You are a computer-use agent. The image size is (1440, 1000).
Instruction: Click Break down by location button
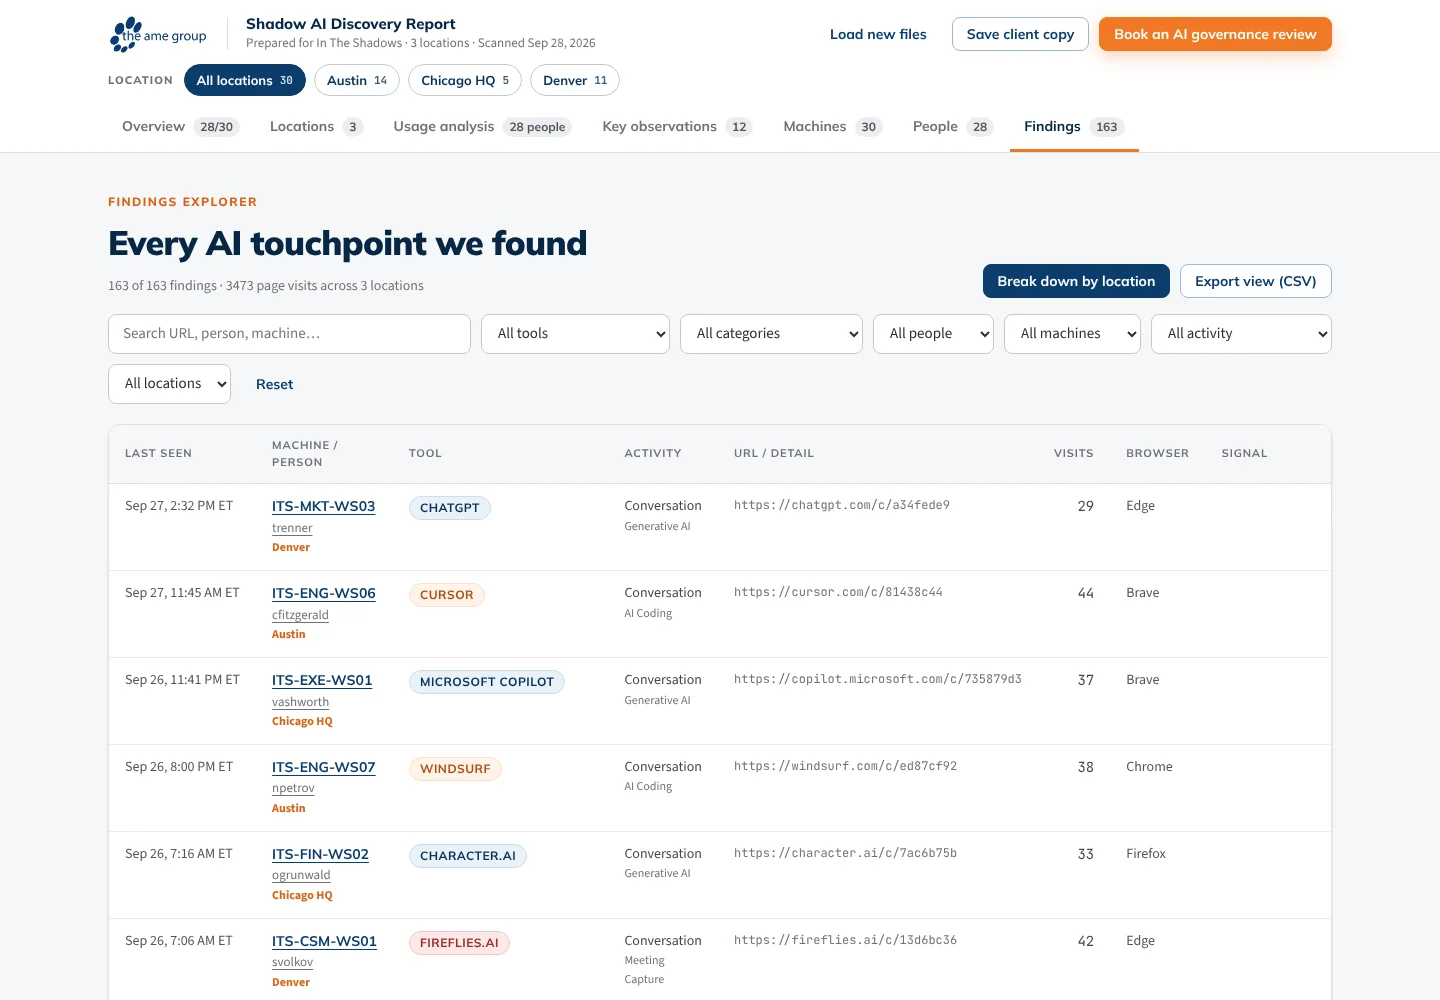tap(1076, 281)
